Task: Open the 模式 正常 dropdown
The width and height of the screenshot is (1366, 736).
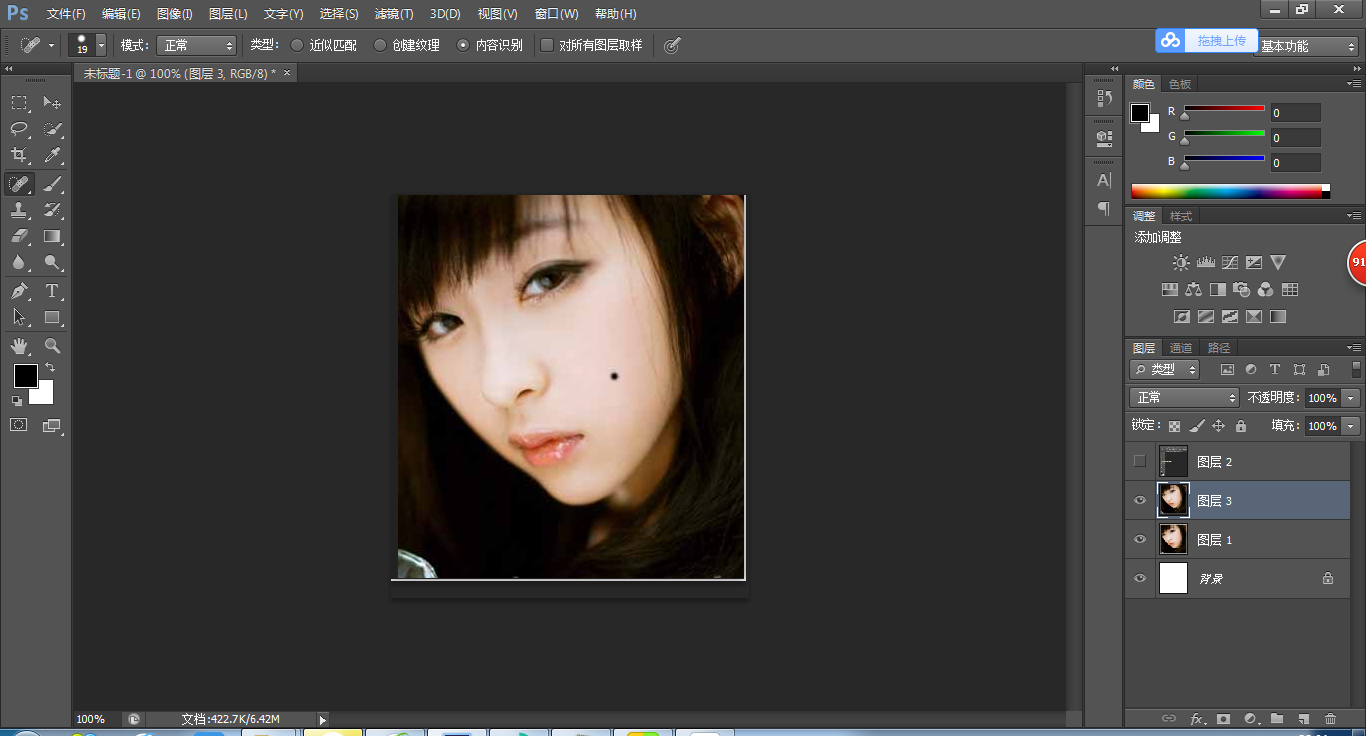Action: [196, 45]
